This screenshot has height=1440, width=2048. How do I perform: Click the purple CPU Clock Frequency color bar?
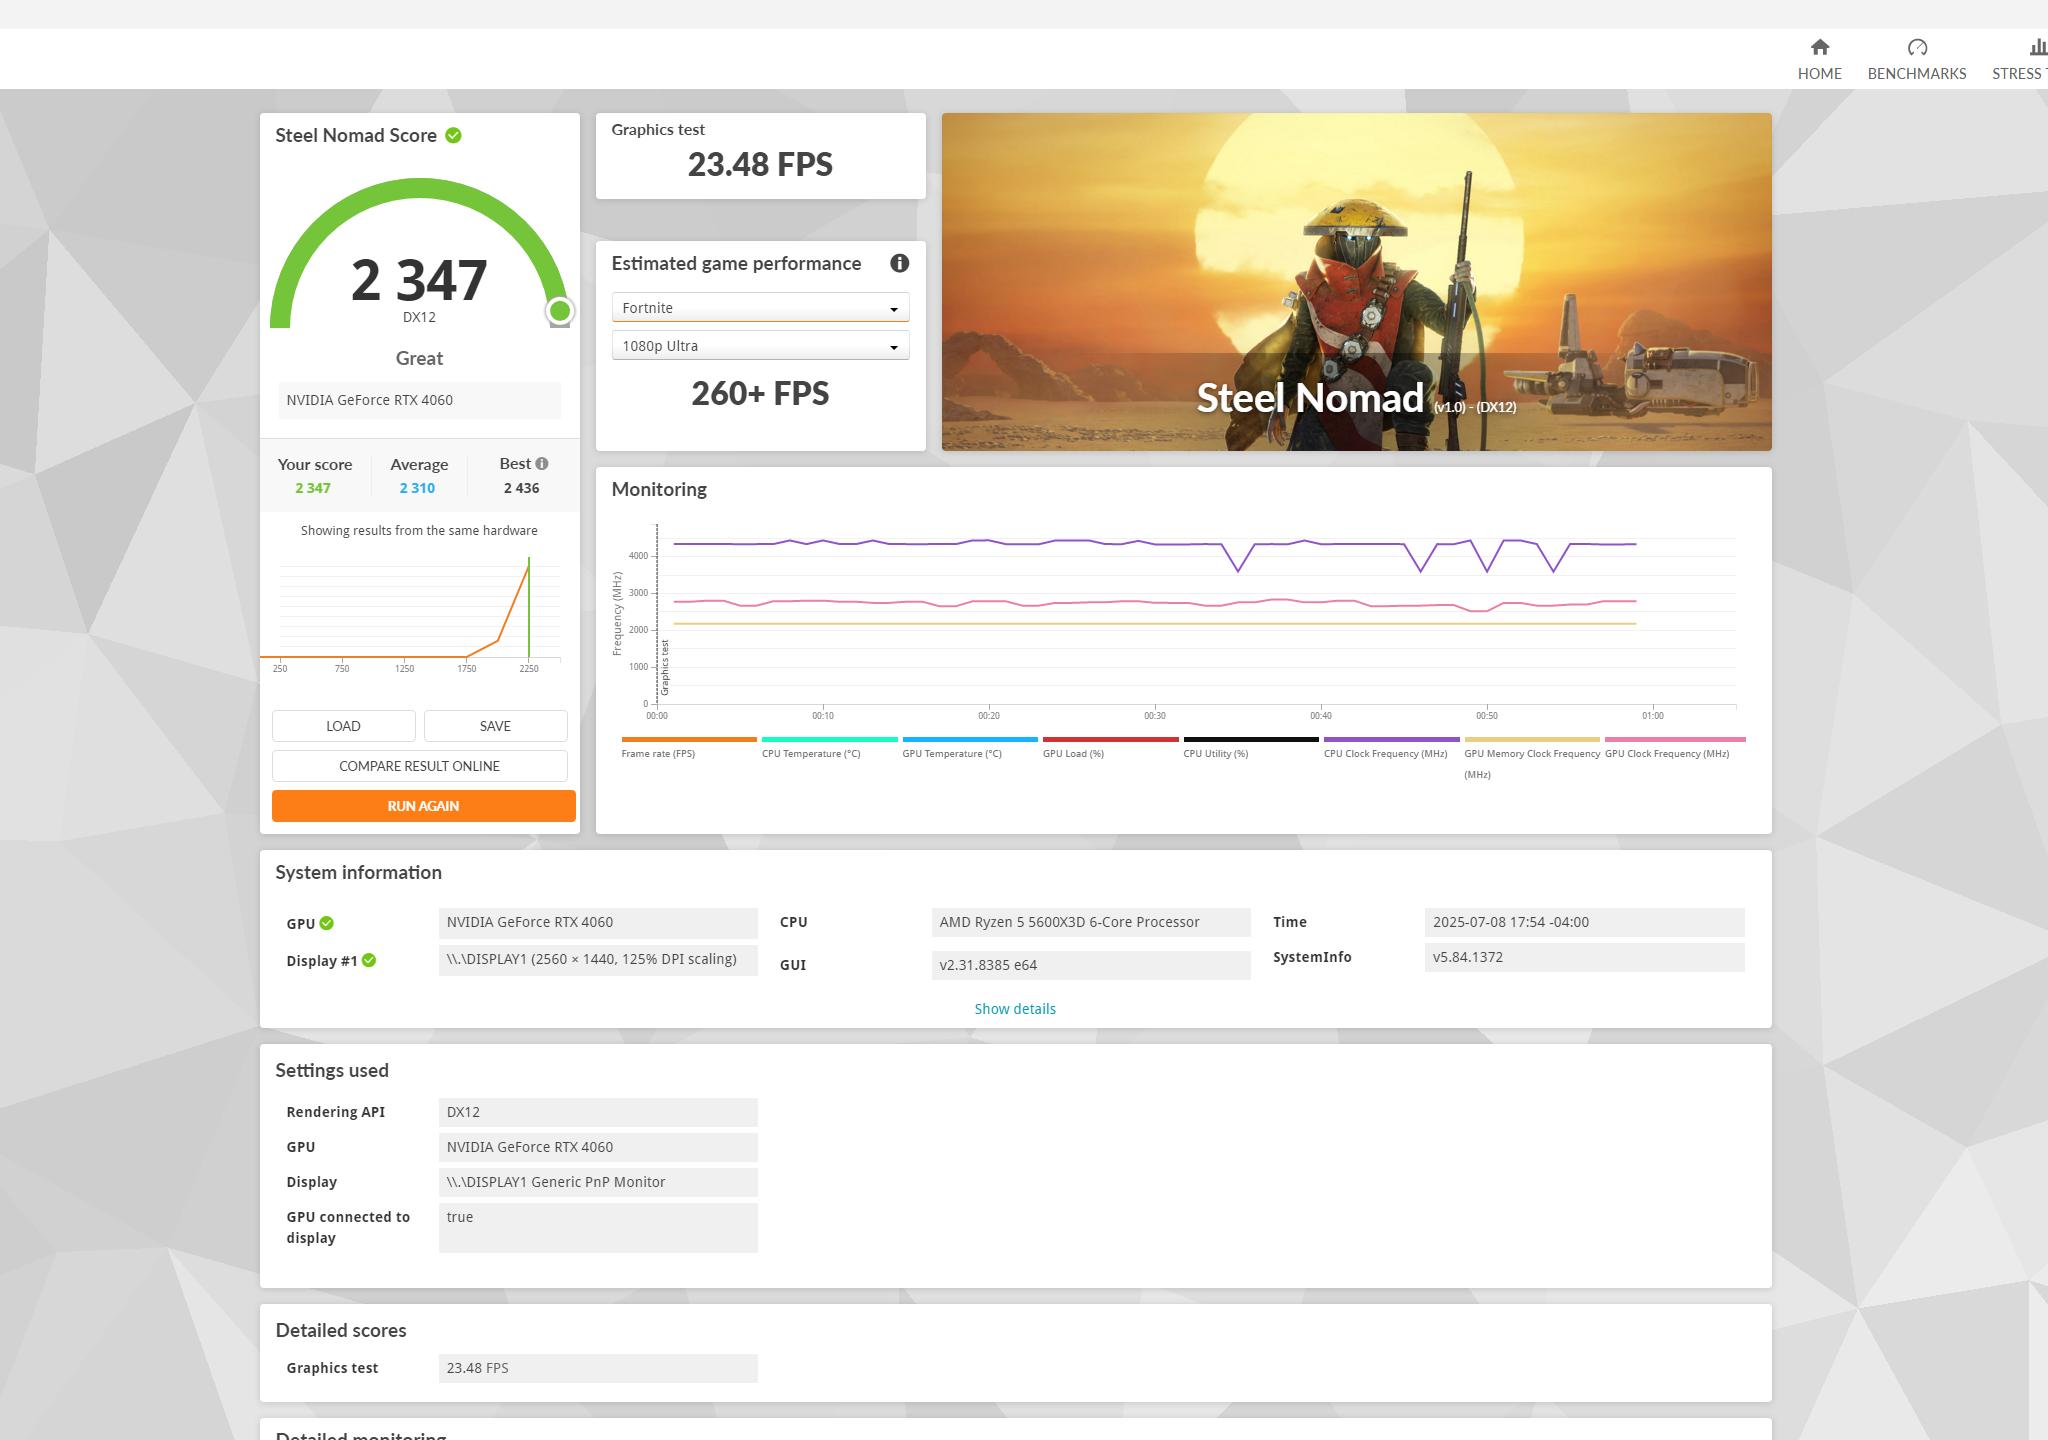click(1391, 740)
